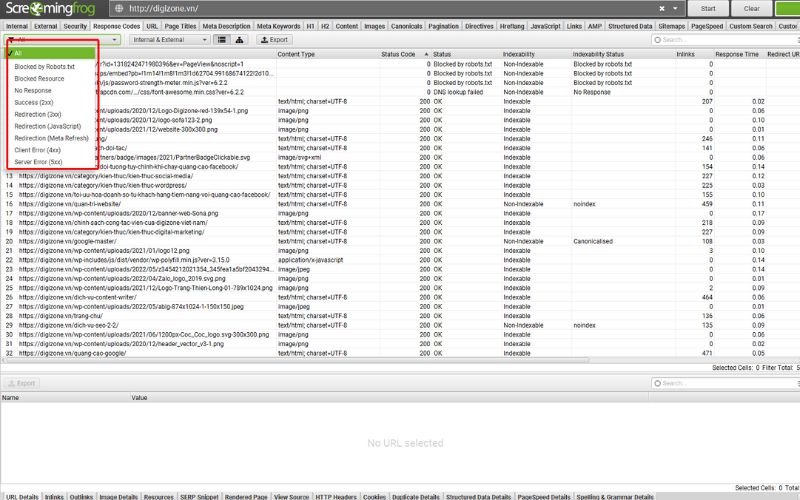Click the Screaming Frog logo
This screenshot has height=500, width=800.
(51, 9)
